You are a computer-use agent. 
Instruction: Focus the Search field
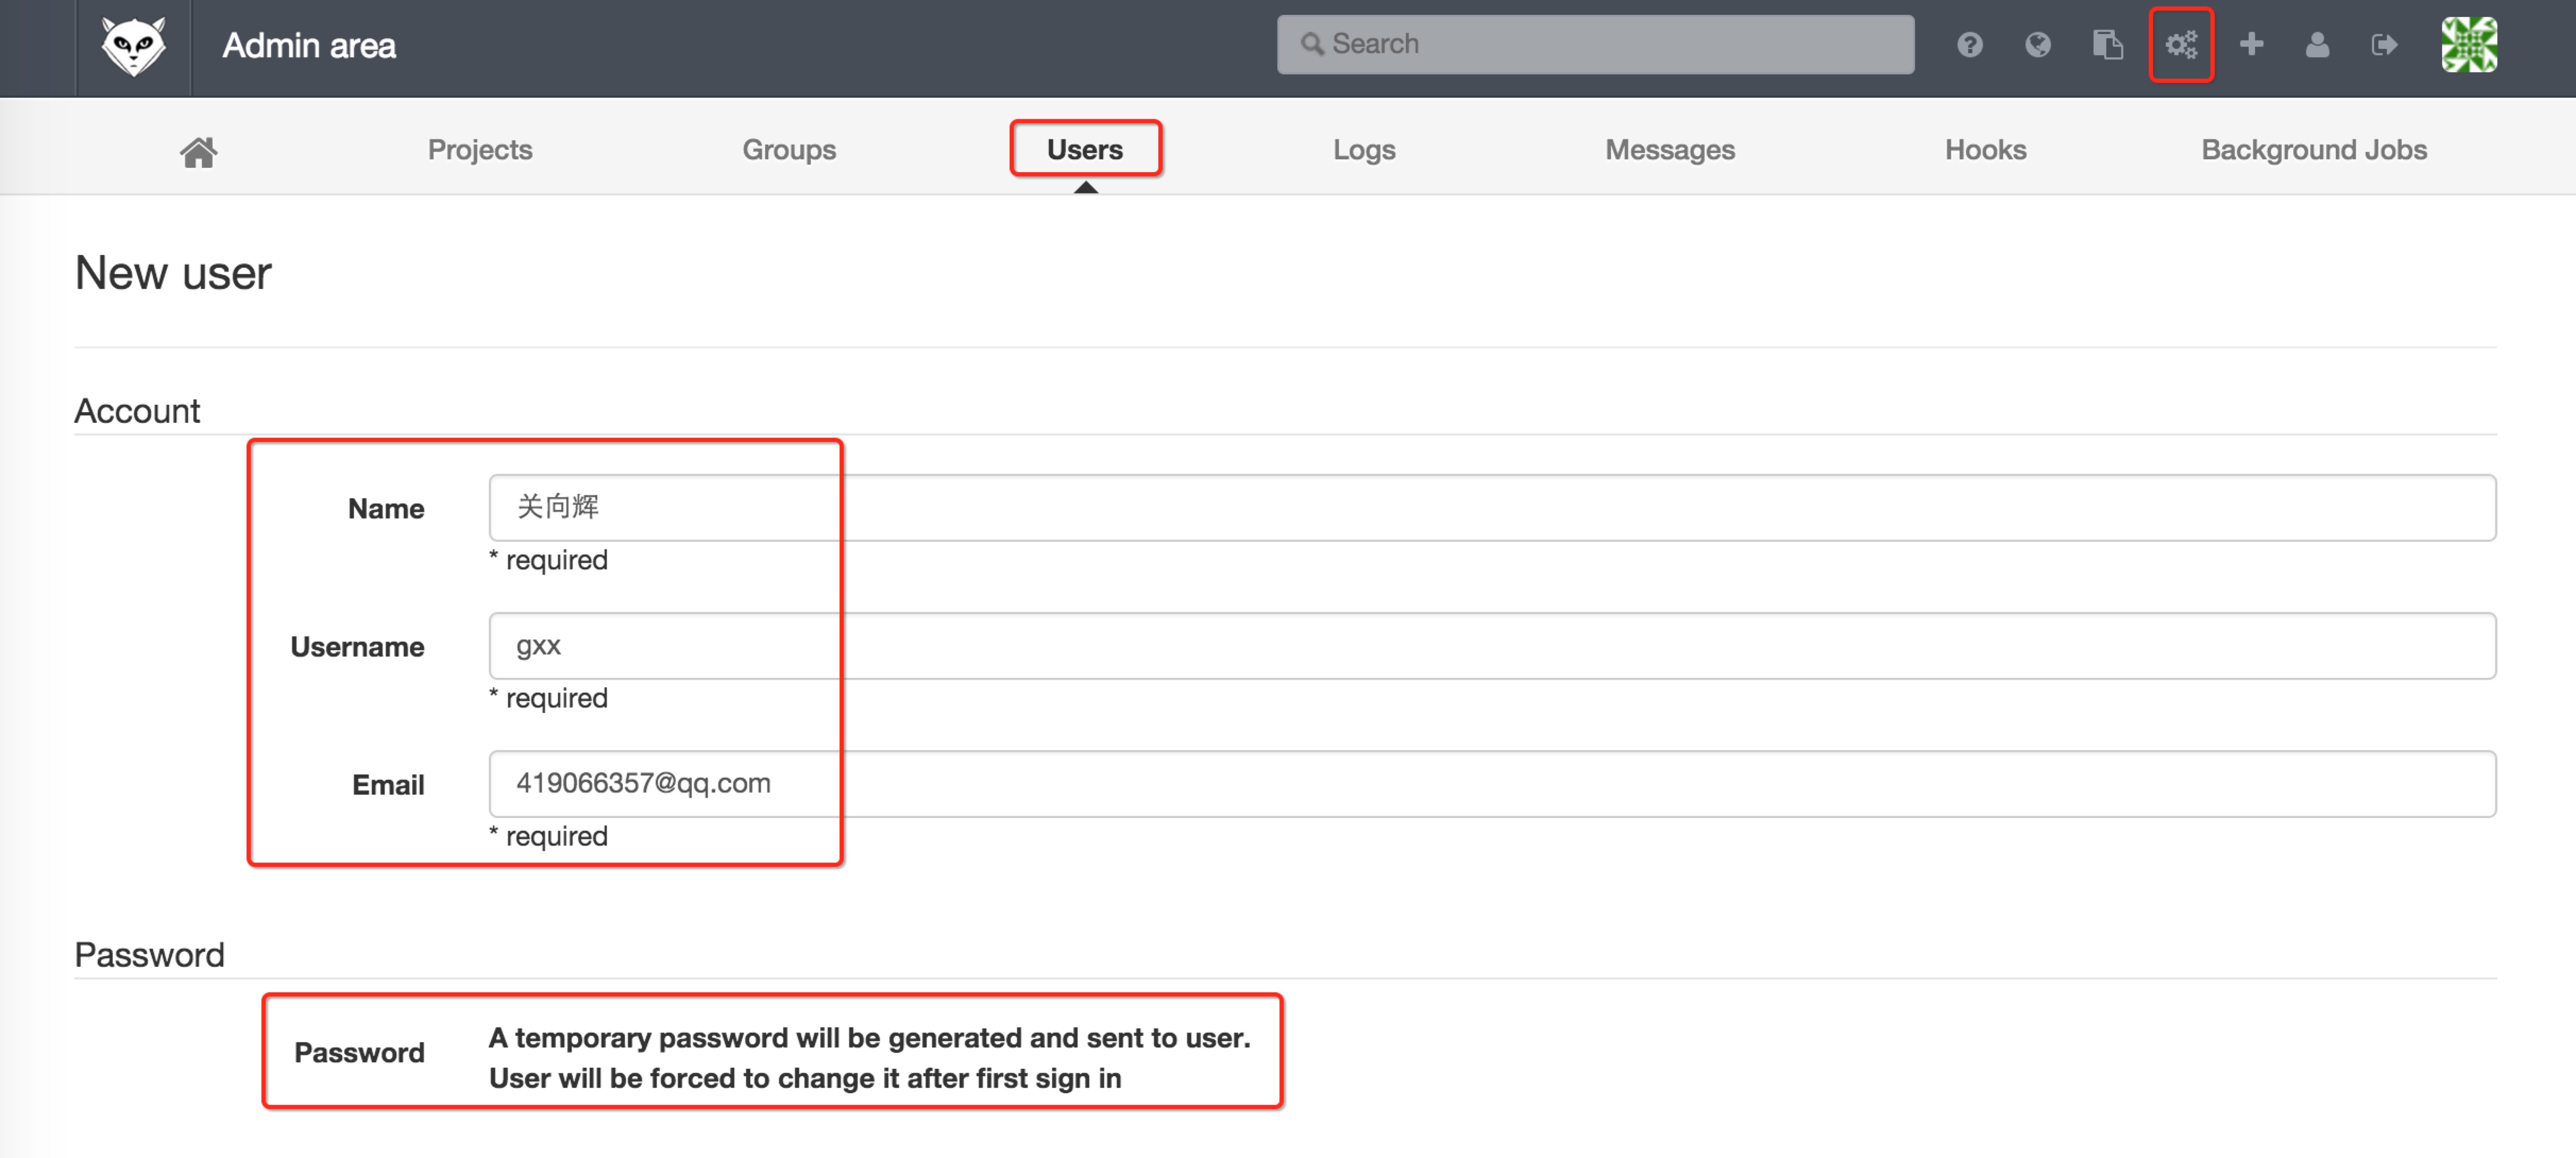tap(1595, 44)
